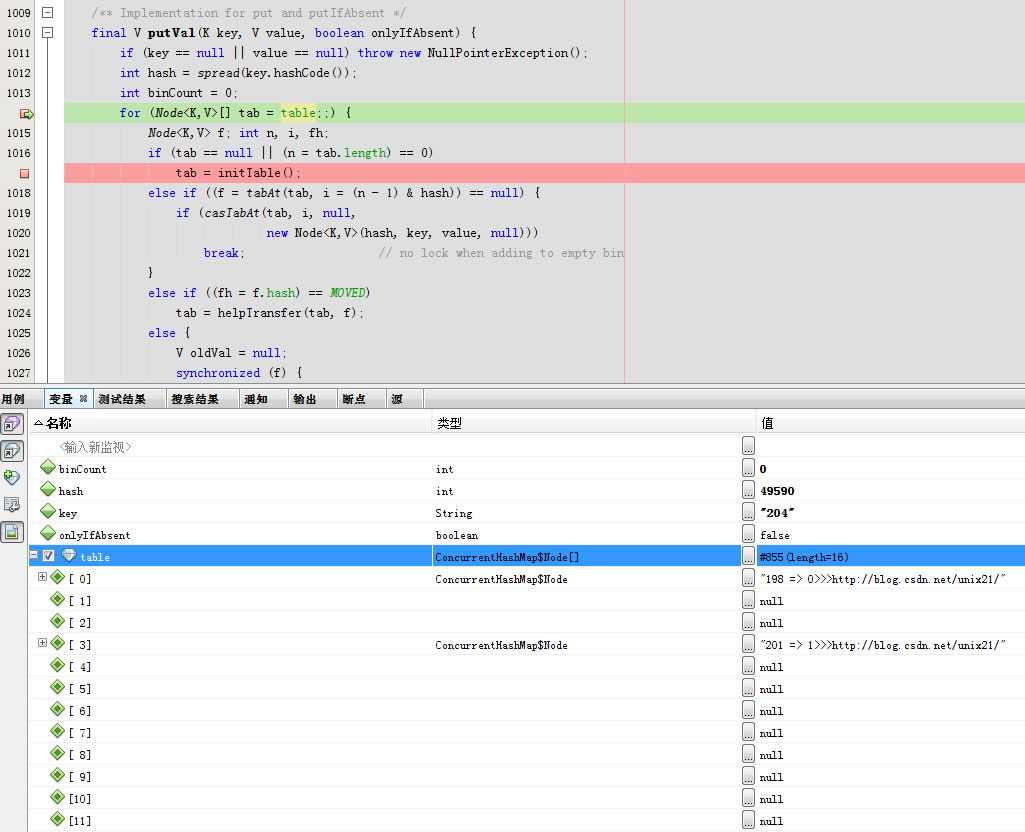The height and width of the screenshot is (832, 1025).
Task: Click the field icon of element [11]
Action: [x=58, y=820]
